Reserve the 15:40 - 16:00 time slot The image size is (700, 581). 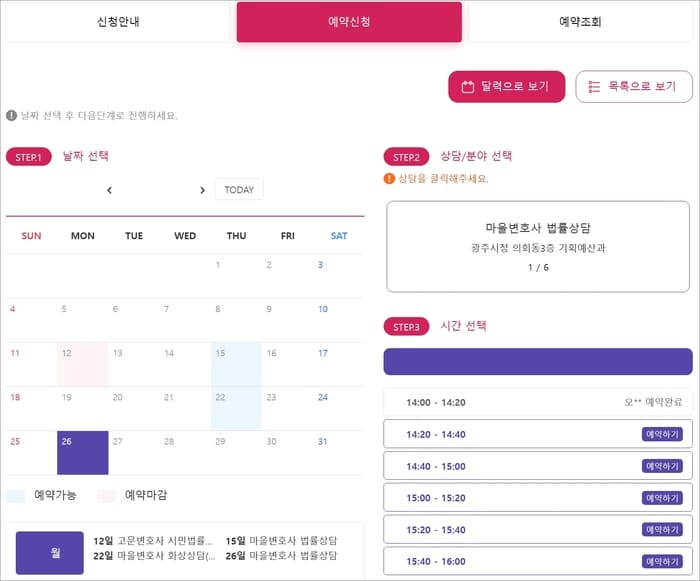[x=662, y=561]
